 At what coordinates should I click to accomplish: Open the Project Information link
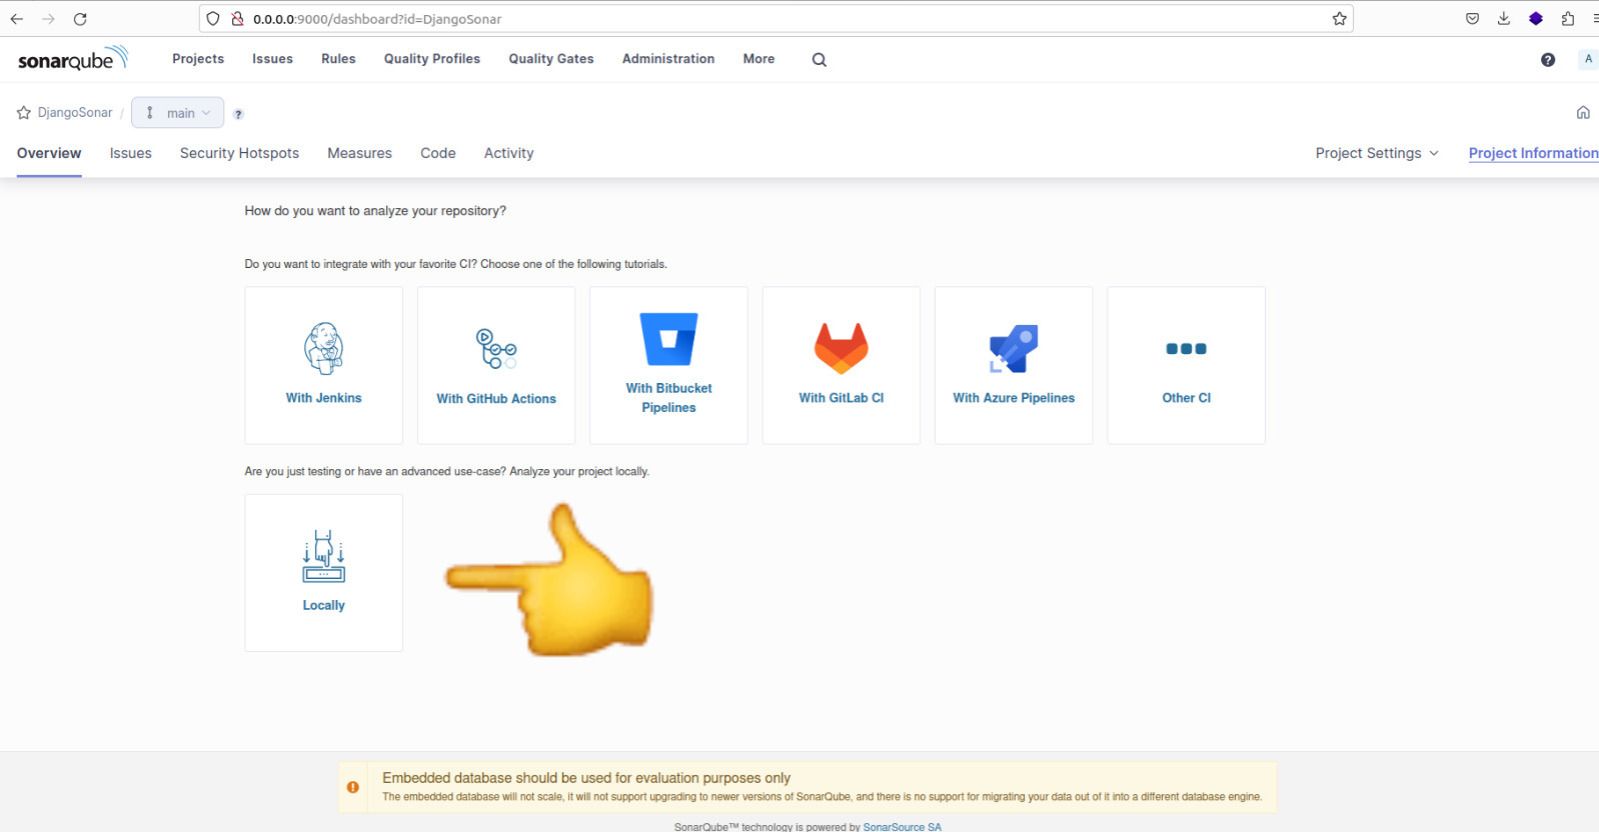(x=1533, y=153)
